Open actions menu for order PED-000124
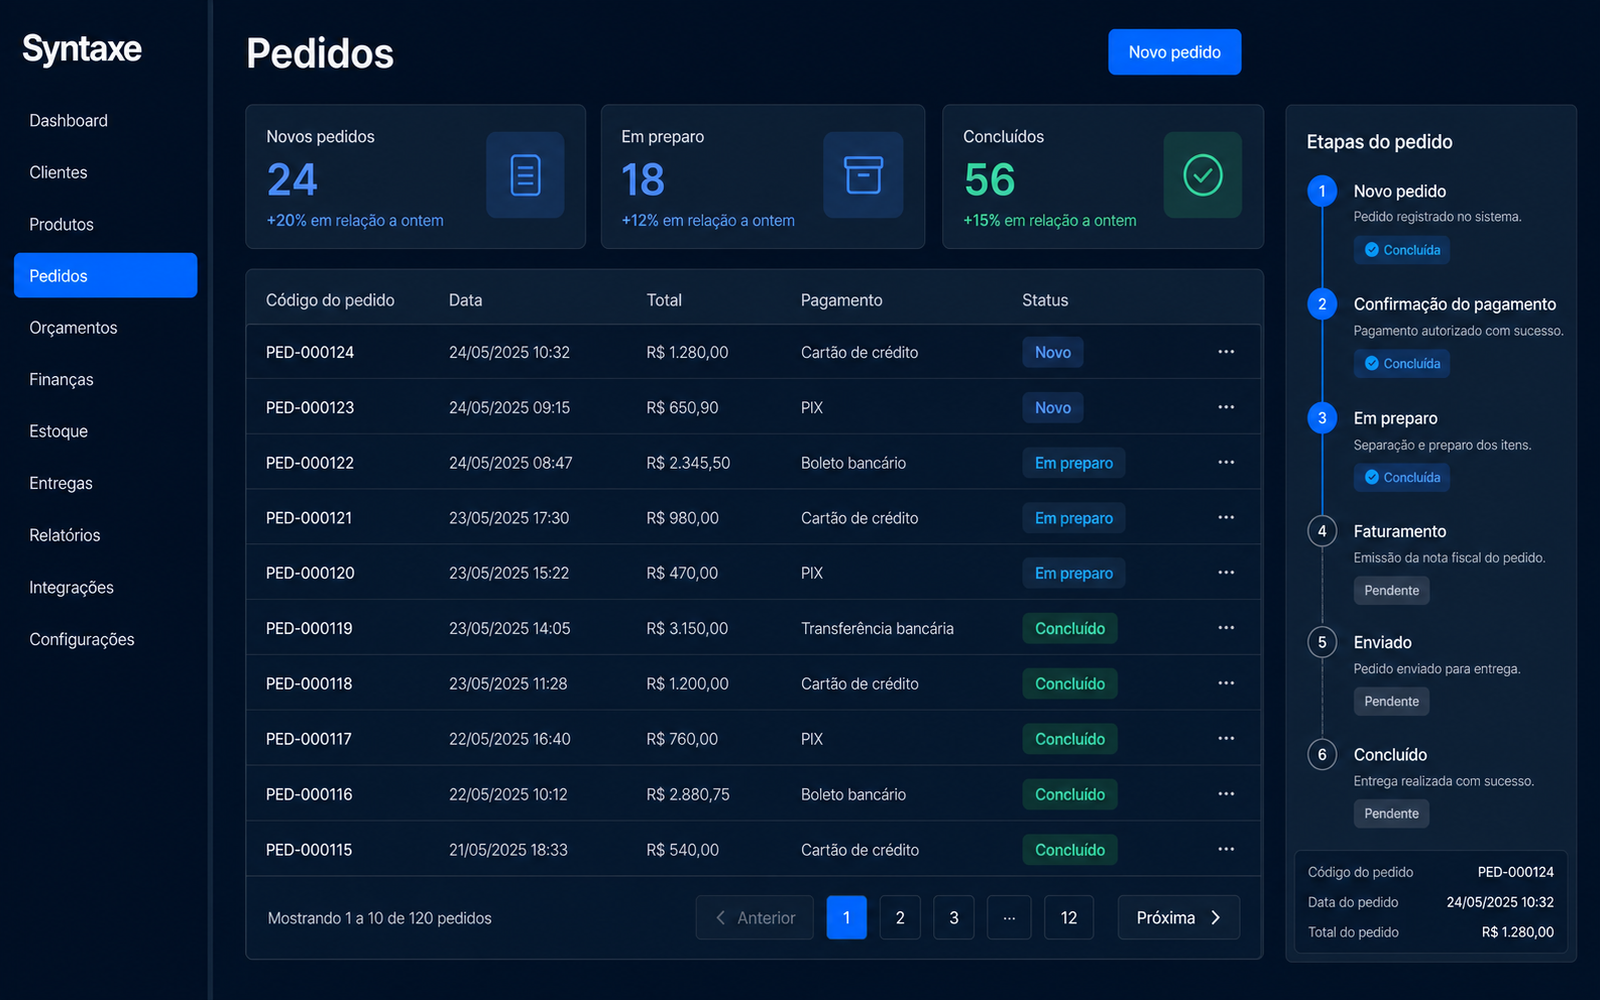 pyautogui.click(x=1226, y=352)
